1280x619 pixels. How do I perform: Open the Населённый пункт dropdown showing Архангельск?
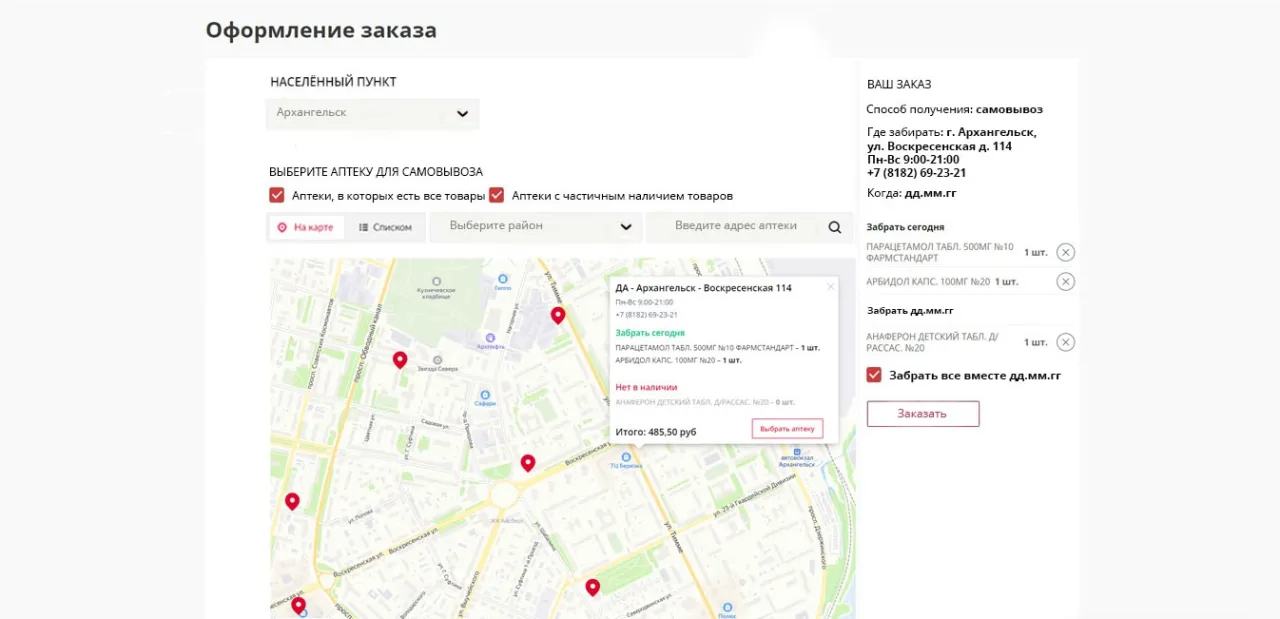(372, 113)
